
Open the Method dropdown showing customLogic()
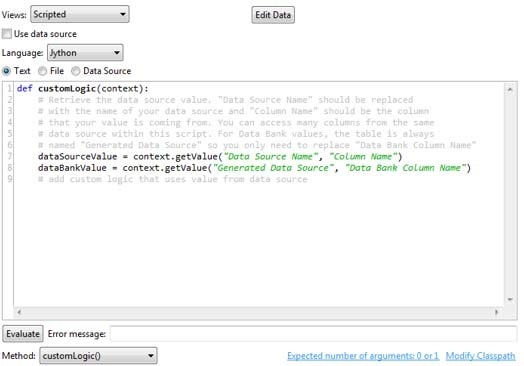pyautogui.click(x=98, y=356)
